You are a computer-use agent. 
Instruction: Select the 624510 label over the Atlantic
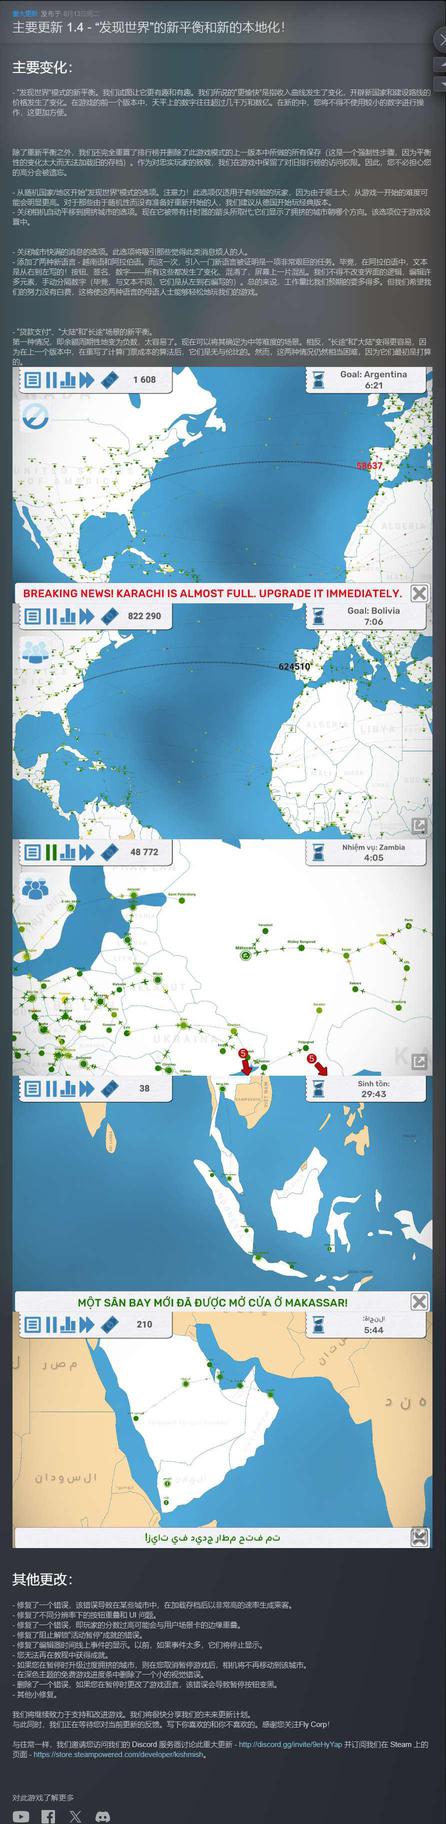pos(294,666)
